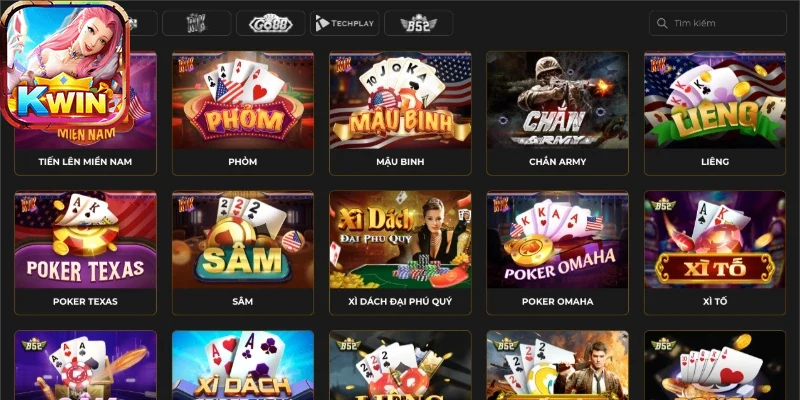
Task: Click the KWIN logo badge
Action: point(65,65)
